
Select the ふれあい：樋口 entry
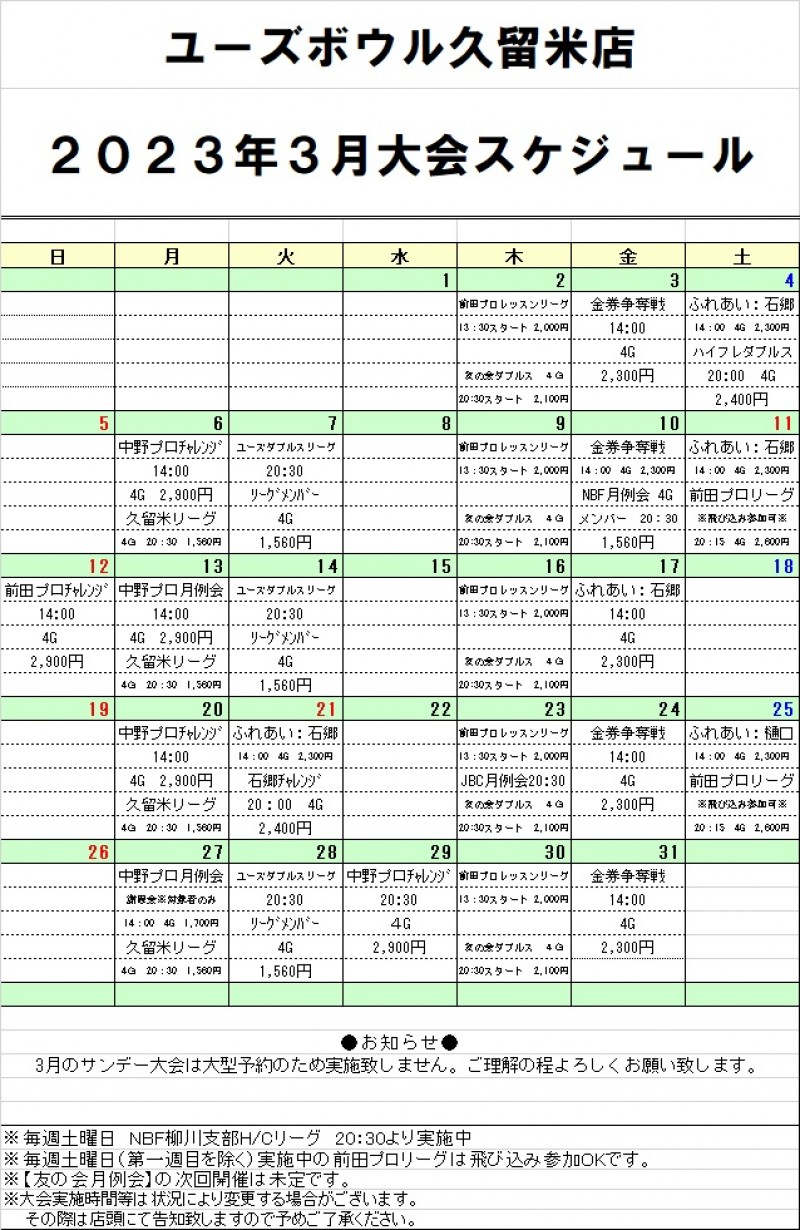point(741,733)
